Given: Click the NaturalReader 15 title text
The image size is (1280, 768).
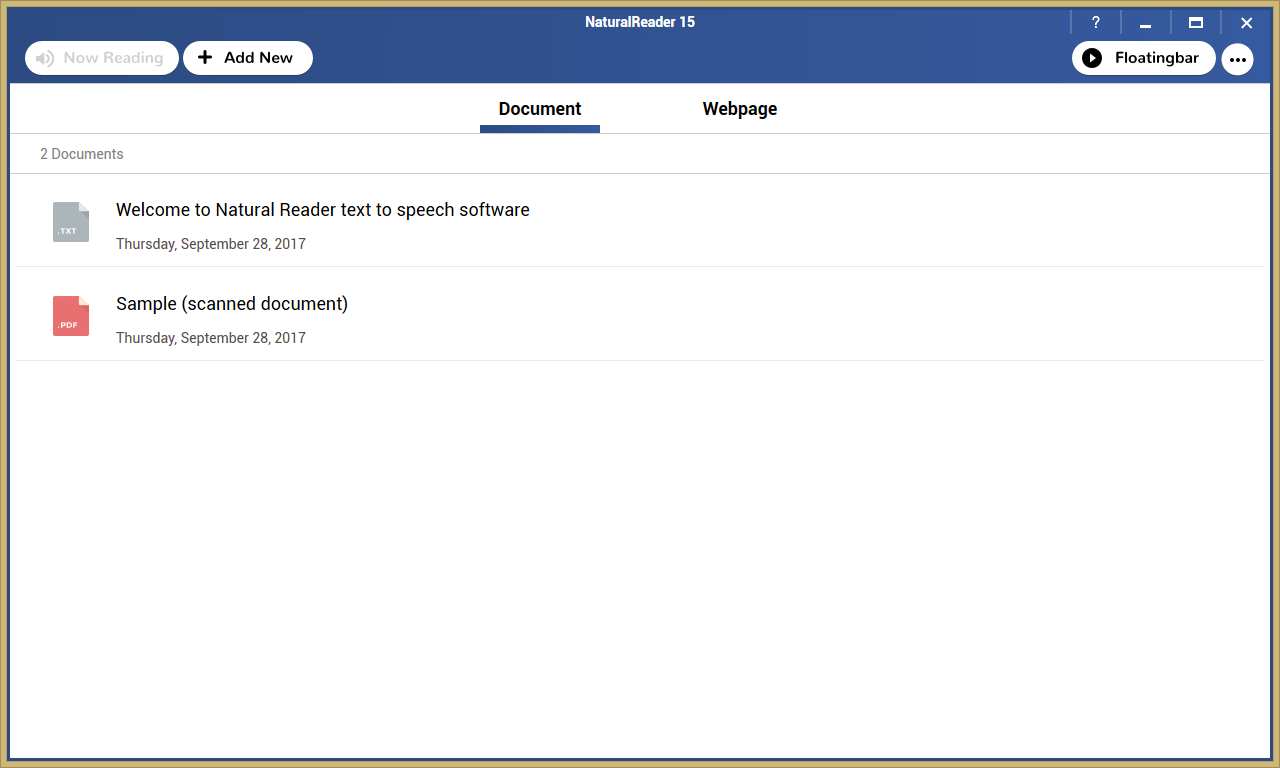Looking at the screenshot, I should [x=640, y=22].
